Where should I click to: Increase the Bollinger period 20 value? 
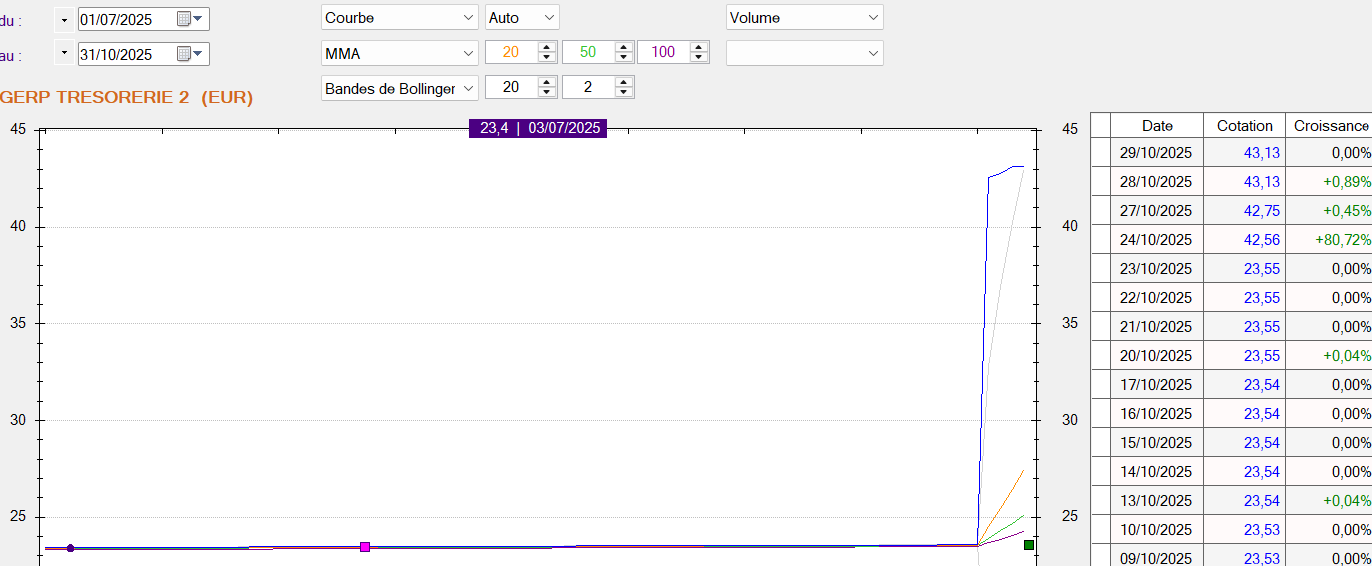[546, 82]
